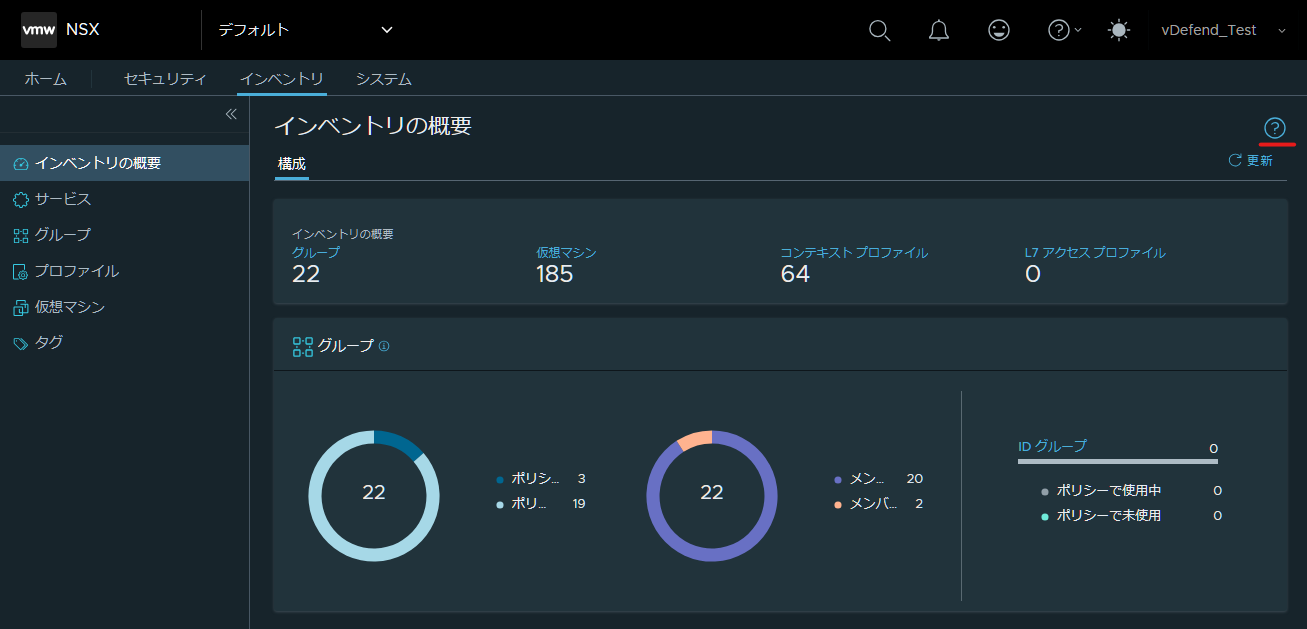The height and width of the screenshot is (629, 1307).
Task: Click the orange legend dot showing 2
Action: [838, 504]
